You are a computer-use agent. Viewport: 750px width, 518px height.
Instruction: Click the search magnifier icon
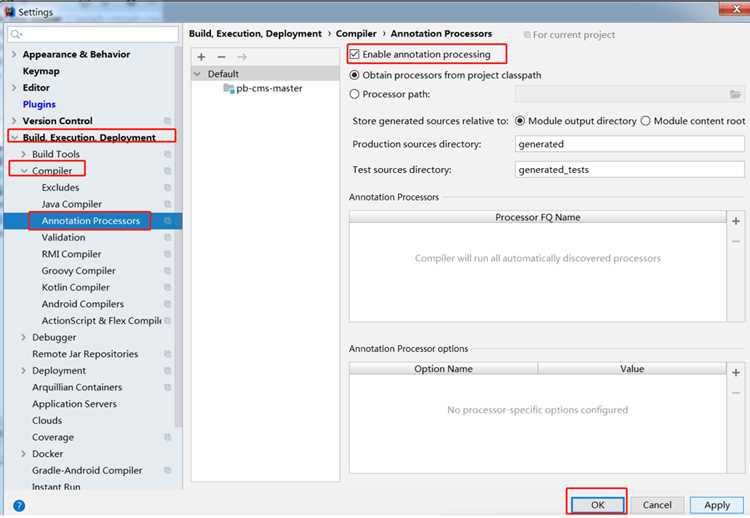(x=16, y=34)
